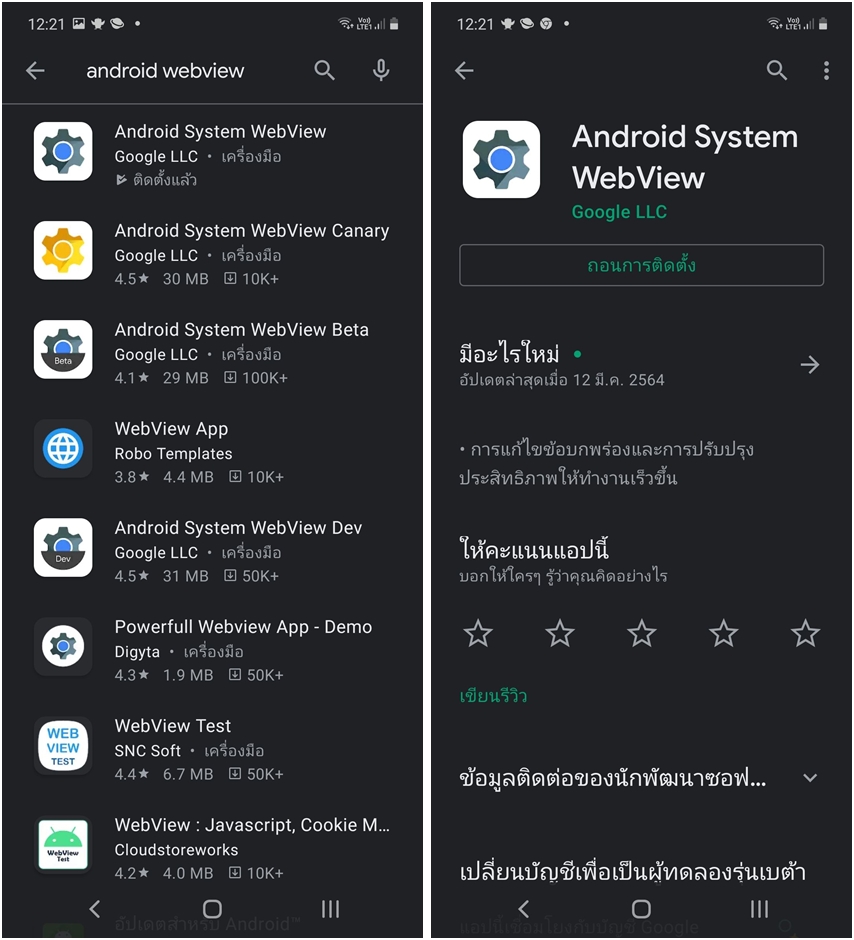The width and height of the screenshot is (854, 940).
Task: Tap เปลี่ยนบัญชีเพื่อเป็นผู้ทดลองรุ่นเบต้า heading
Action: point(633,872)
